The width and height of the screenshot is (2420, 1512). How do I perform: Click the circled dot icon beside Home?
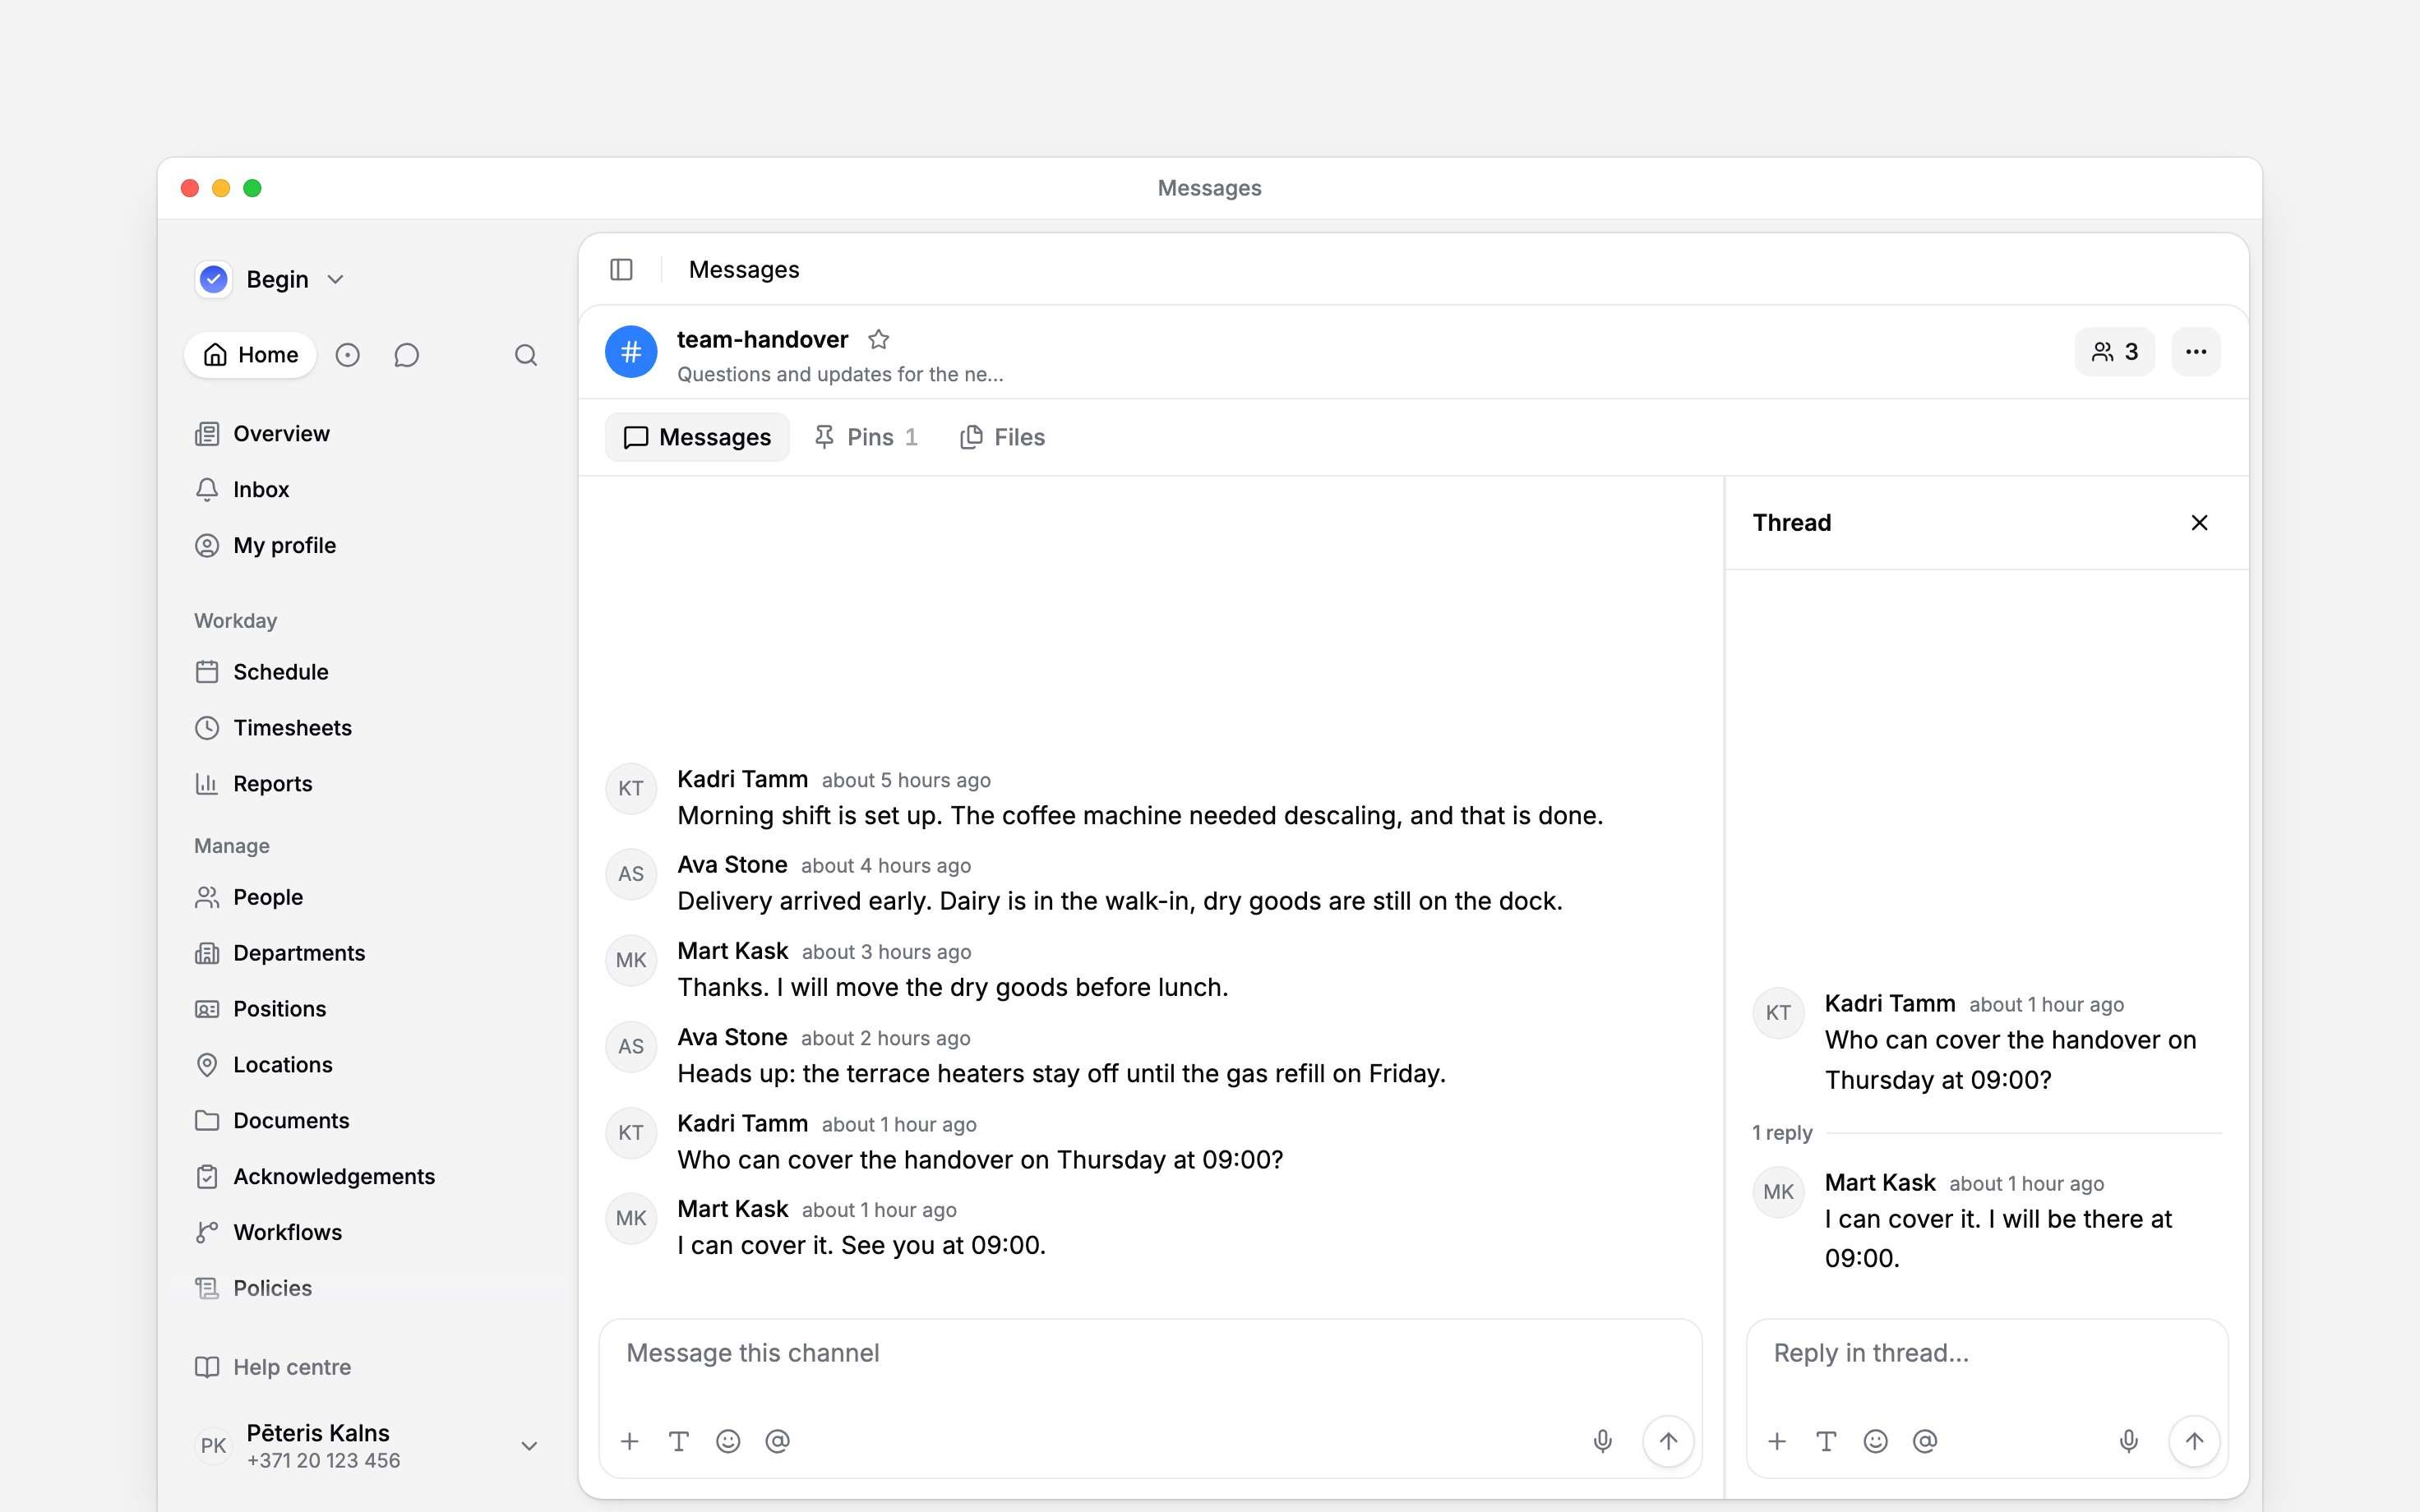click(347, 355)
